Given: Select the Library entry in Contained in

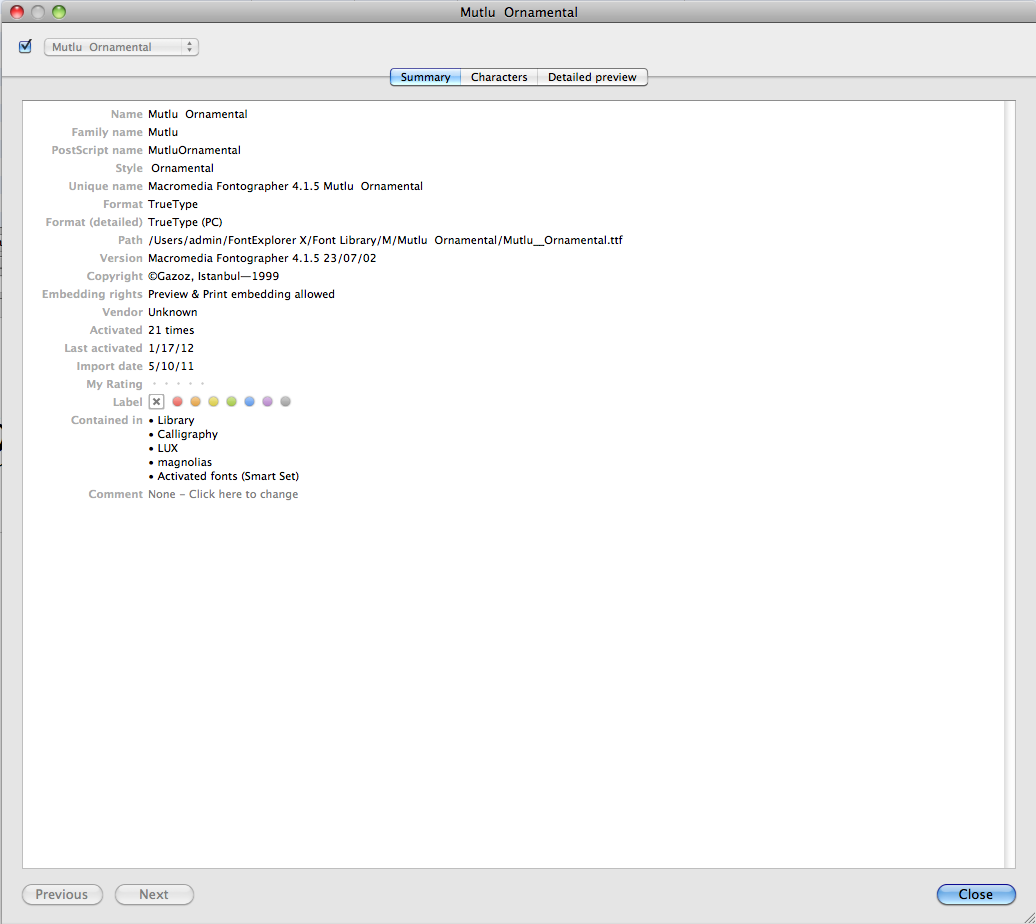Looking at the screenshot, I should 176,420.
